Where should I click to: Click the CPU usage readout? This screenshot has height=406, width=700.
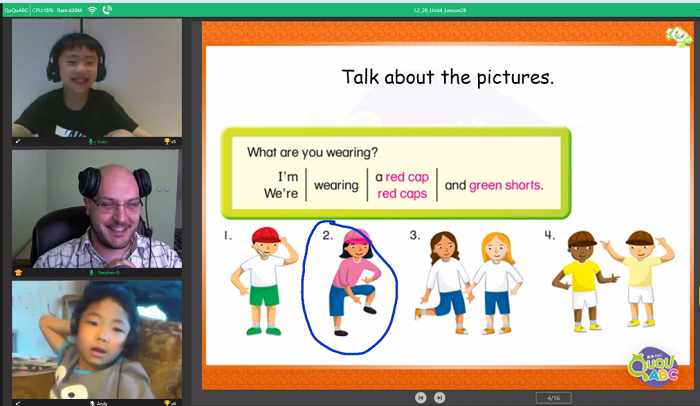[x=42, y=10]
